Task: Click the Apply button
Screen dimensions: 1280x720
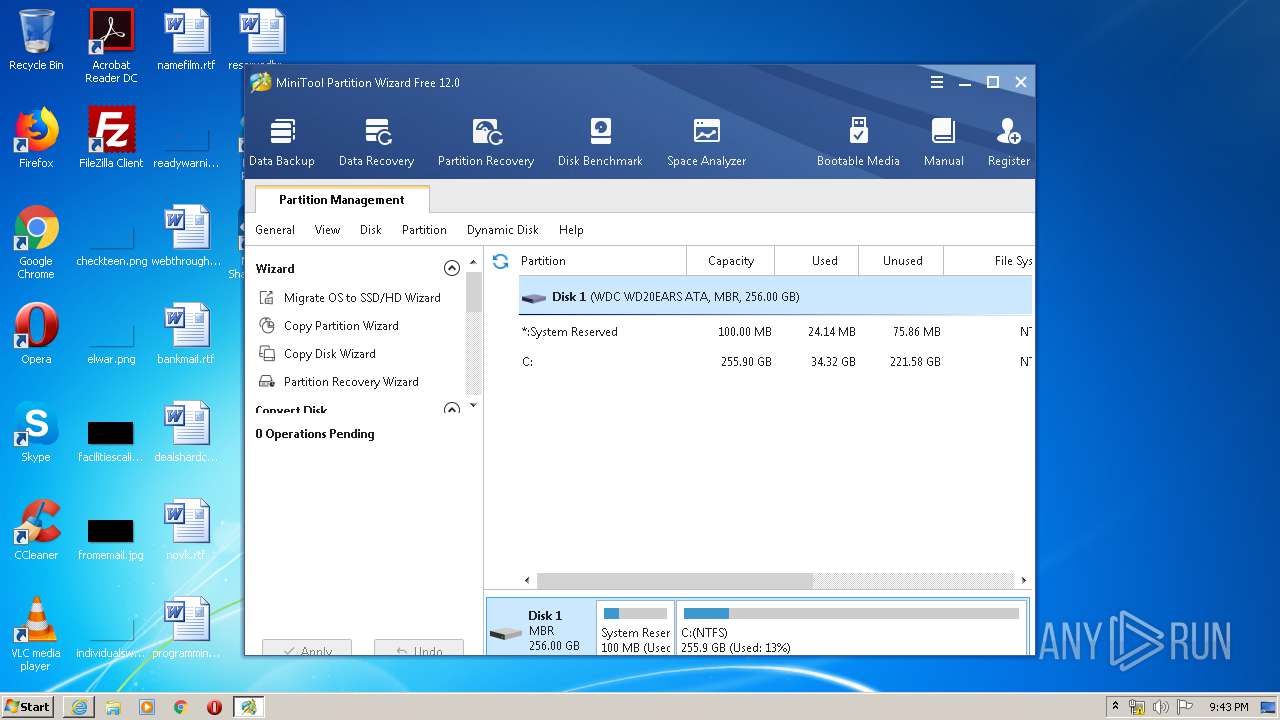Action: coord(307,648)
